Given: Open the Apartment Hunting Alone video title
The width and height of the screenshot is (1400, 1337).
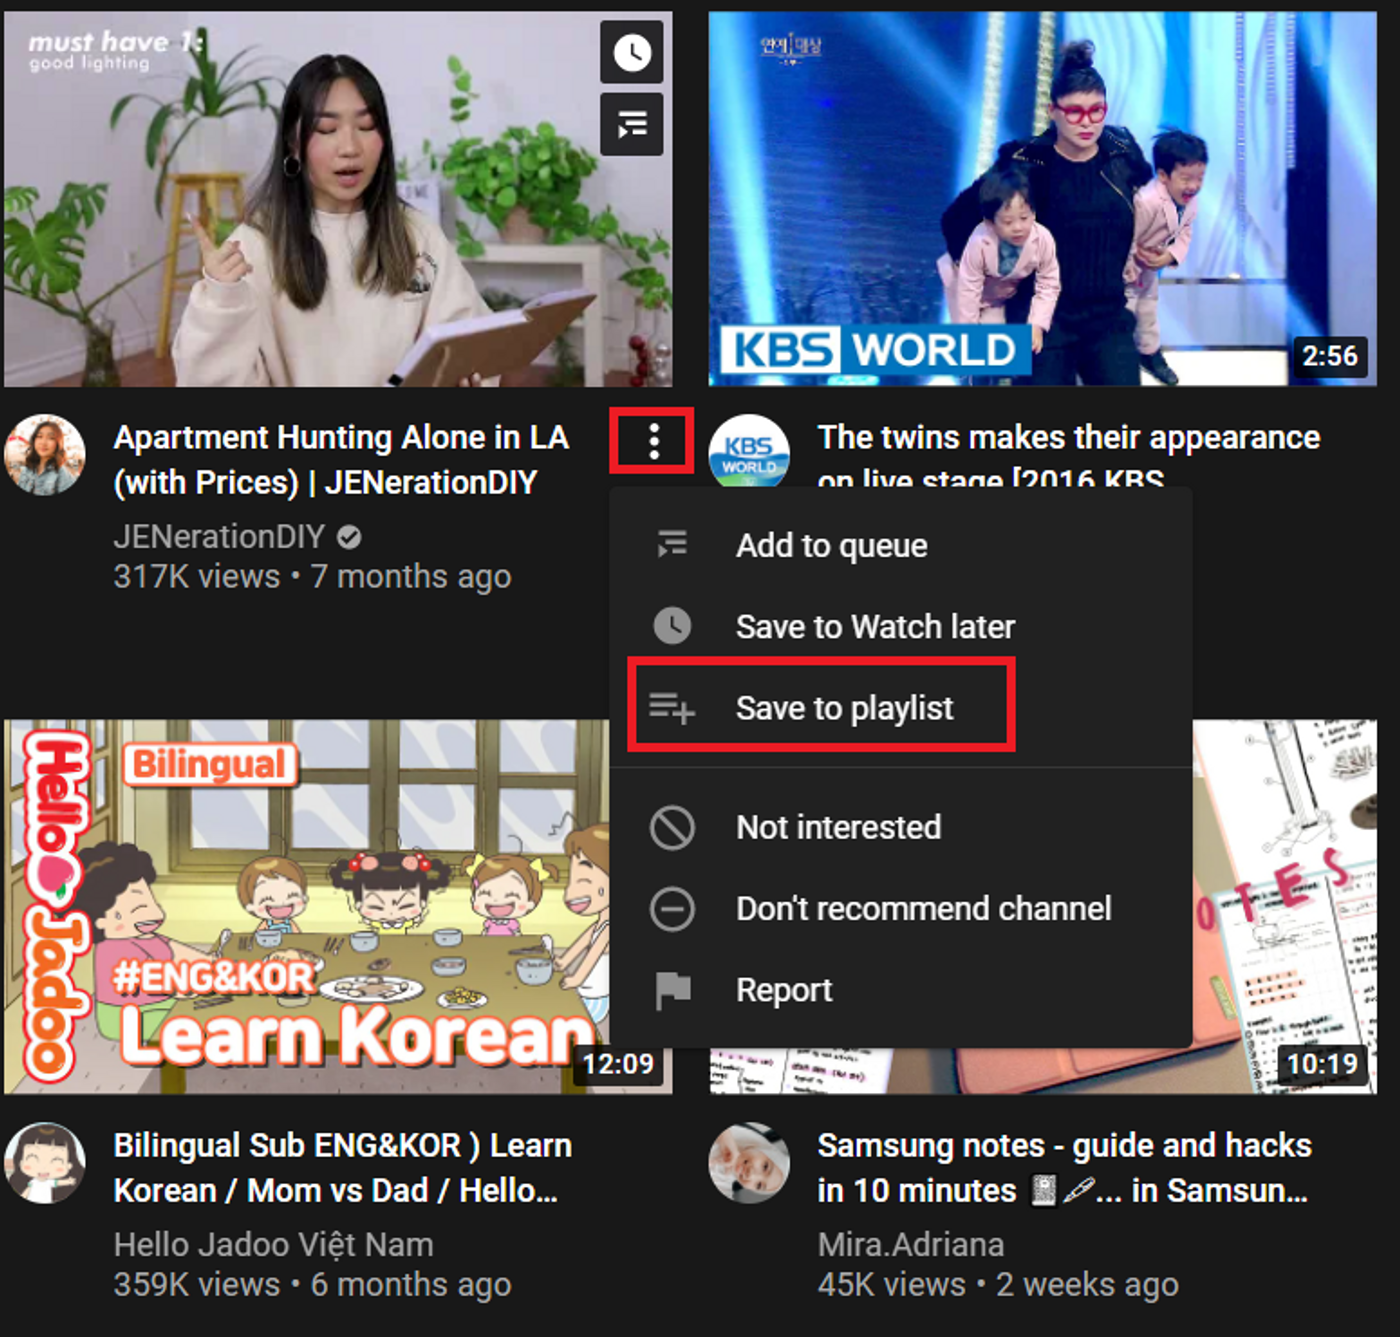Looking at the screenshot, I should click(x=341, y=459).
